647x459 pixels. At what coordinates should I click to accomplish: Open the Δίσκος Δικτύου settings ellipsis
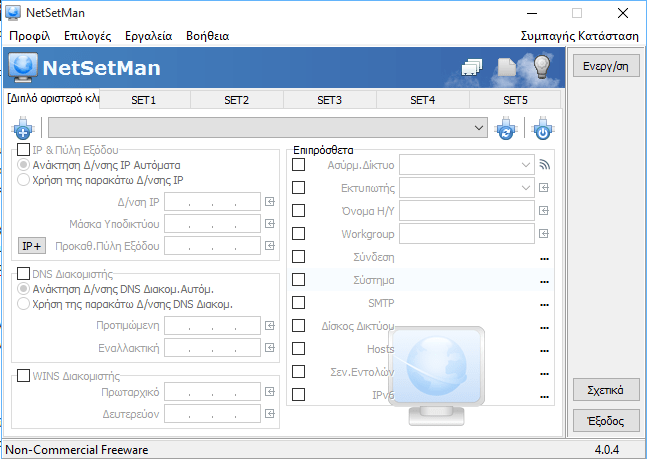click(x=544, y=328)
